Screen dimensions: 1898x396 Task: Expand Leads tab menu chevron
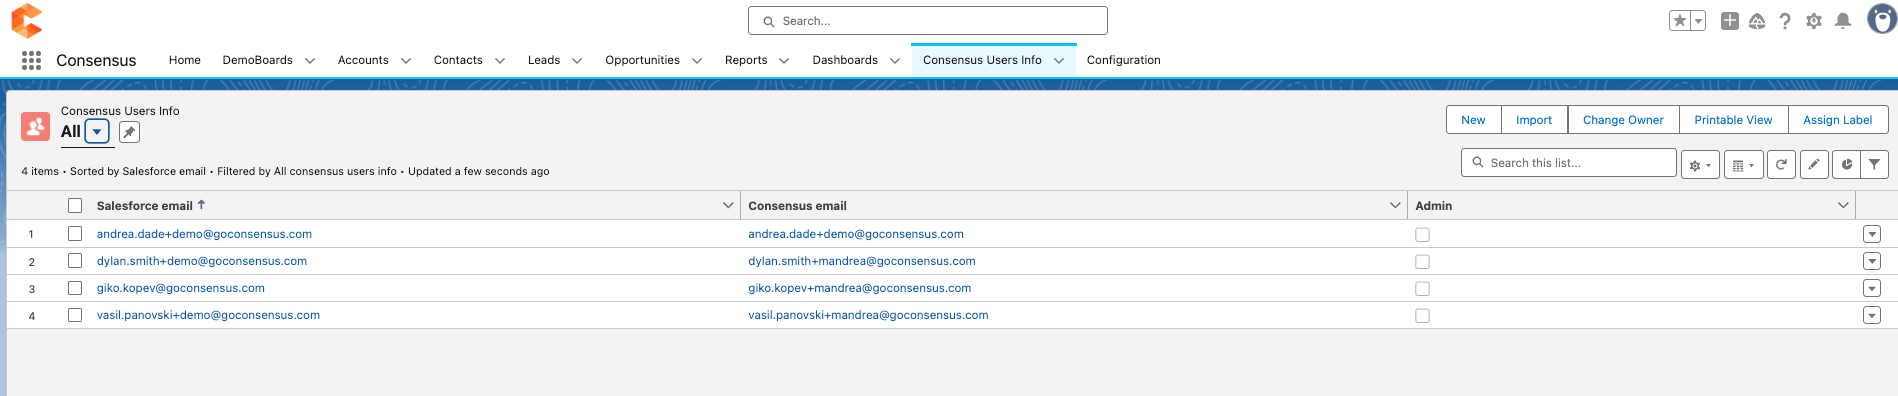coord(577,61)
